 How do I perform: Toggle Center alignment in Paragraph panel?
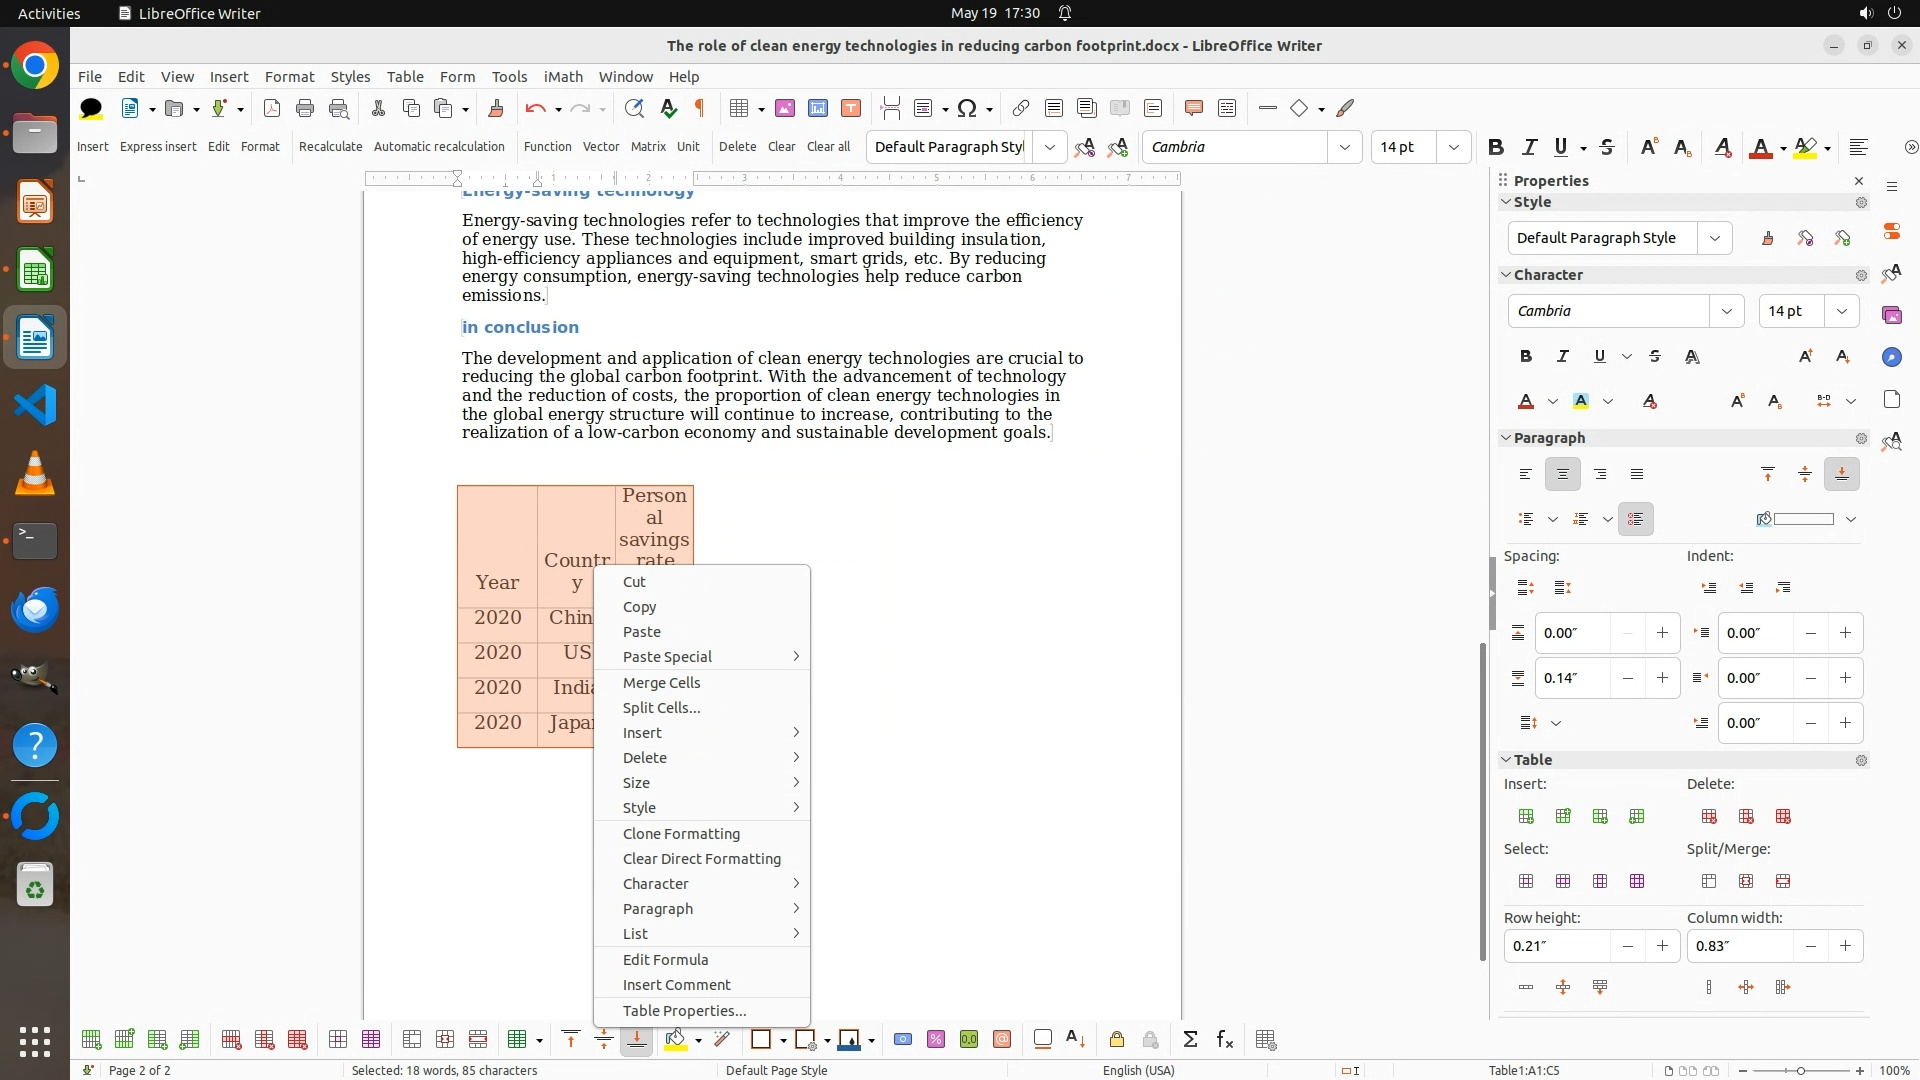pyautogui.click(x=1562, y=474)
